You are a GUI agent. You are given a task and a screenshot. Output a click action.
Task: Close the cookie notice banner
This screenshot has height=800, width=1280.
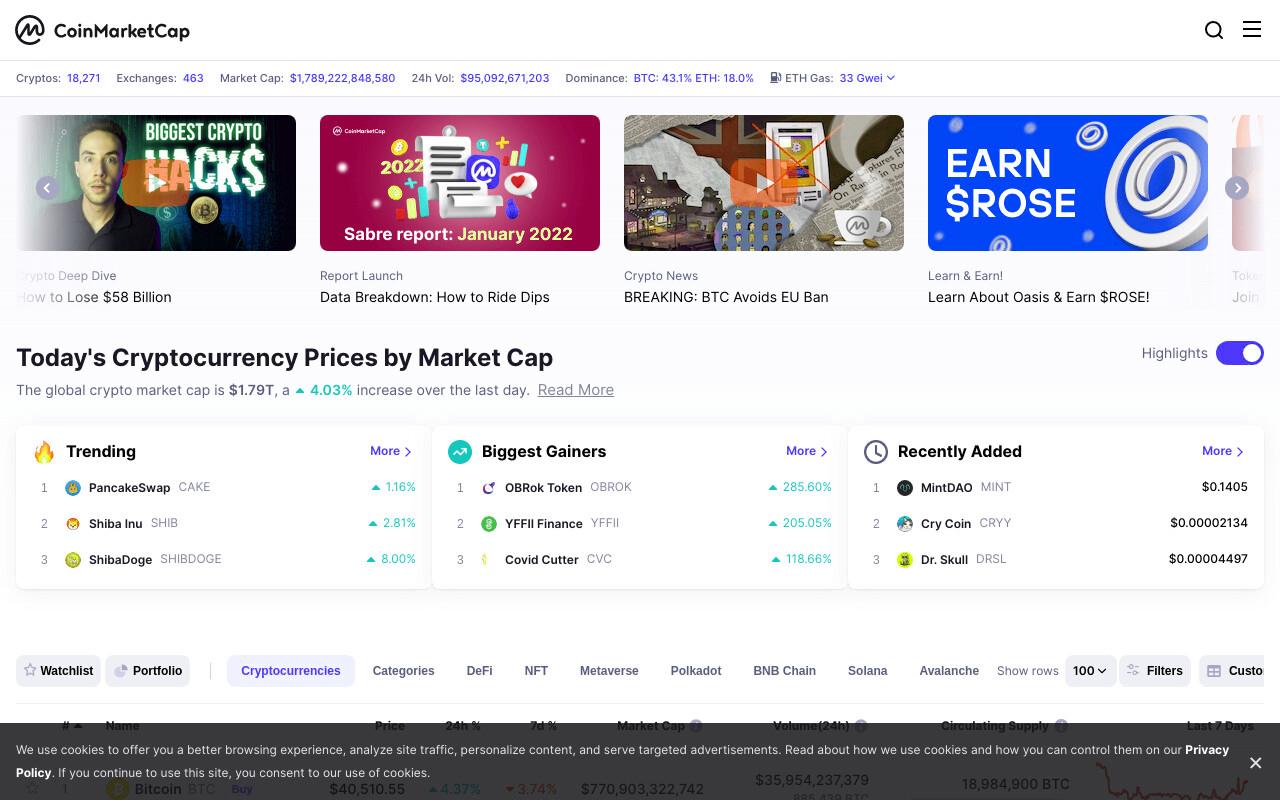(x=1255, y=763)
